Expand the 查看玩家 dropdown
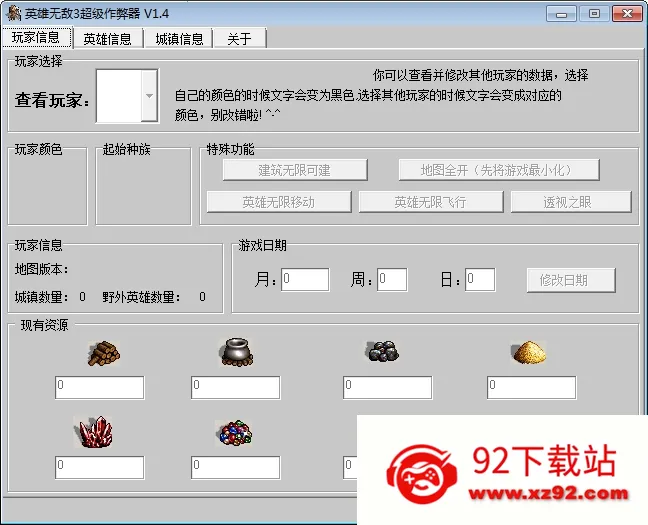Image resolution: width=648 pixels, height=525 pixels. 149,96
